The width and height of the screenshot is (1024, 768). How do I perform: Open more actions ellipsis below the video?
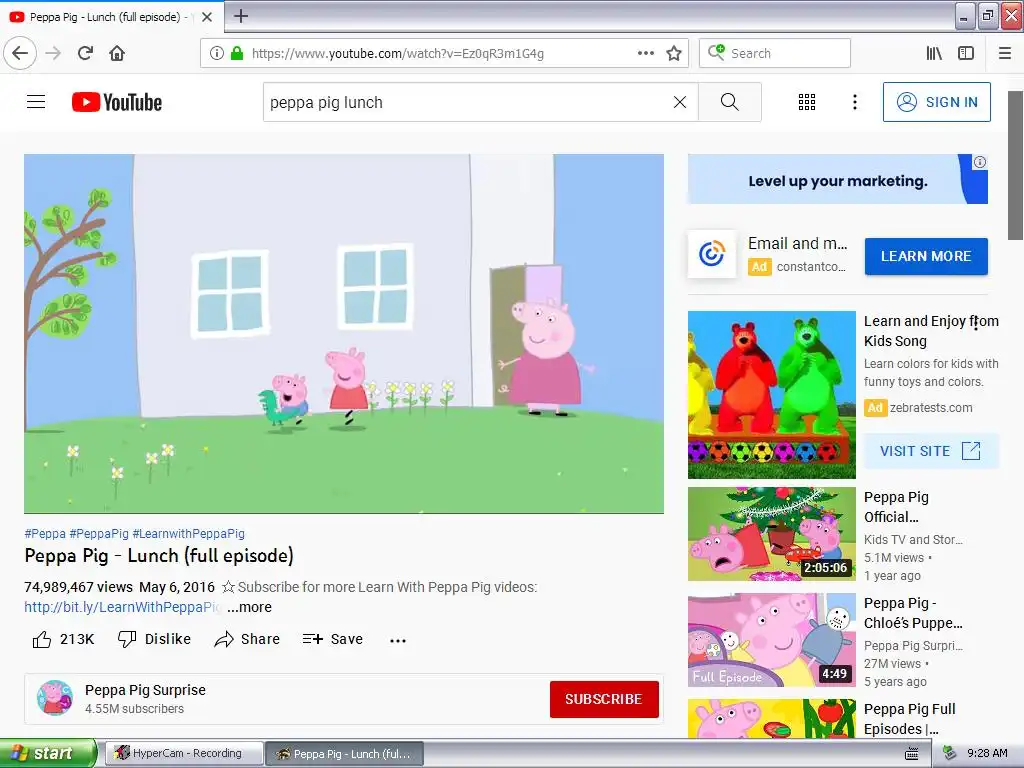[x=398, y=641]
